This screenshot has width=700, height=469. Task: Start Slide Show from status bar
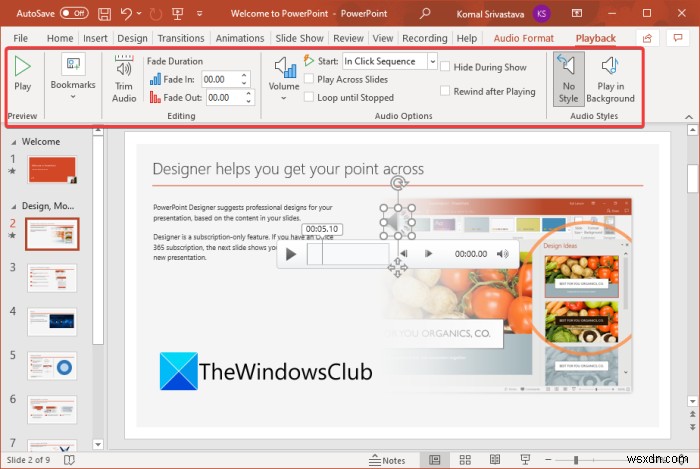(525, 460)
